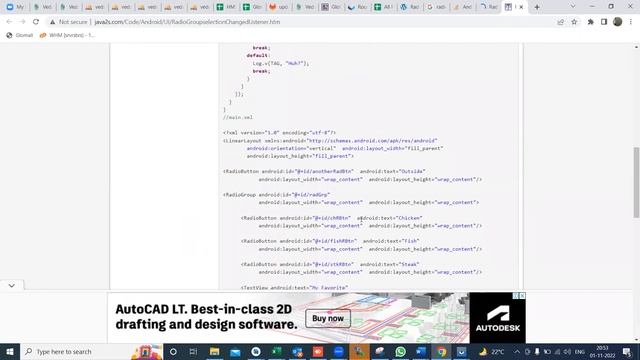Open the volume control in tray
The width and height of the screenshot is (640, 360).
pos(567,352)
